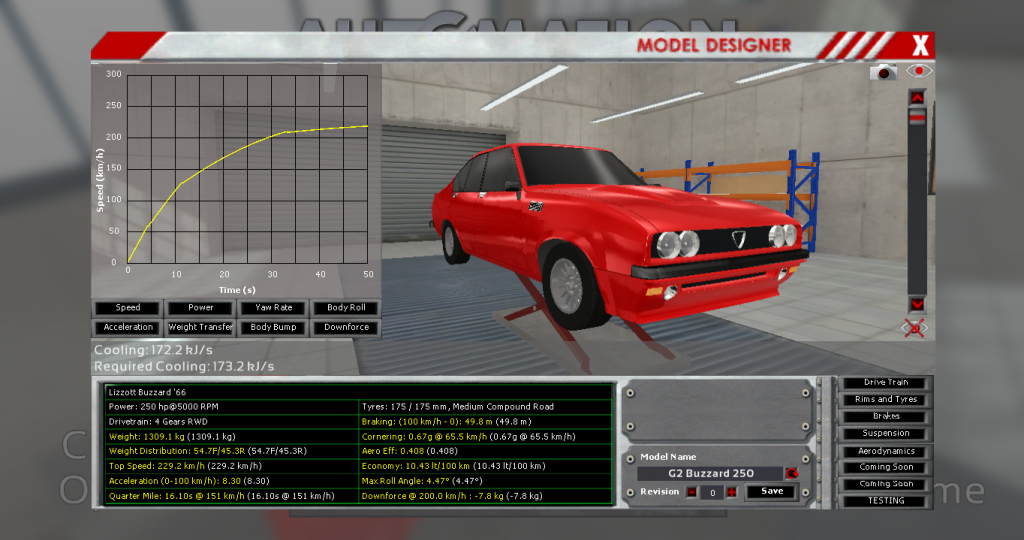Increase revision with plus button
The width and height of the screenshot is (1024, 540).
[732, 492]
